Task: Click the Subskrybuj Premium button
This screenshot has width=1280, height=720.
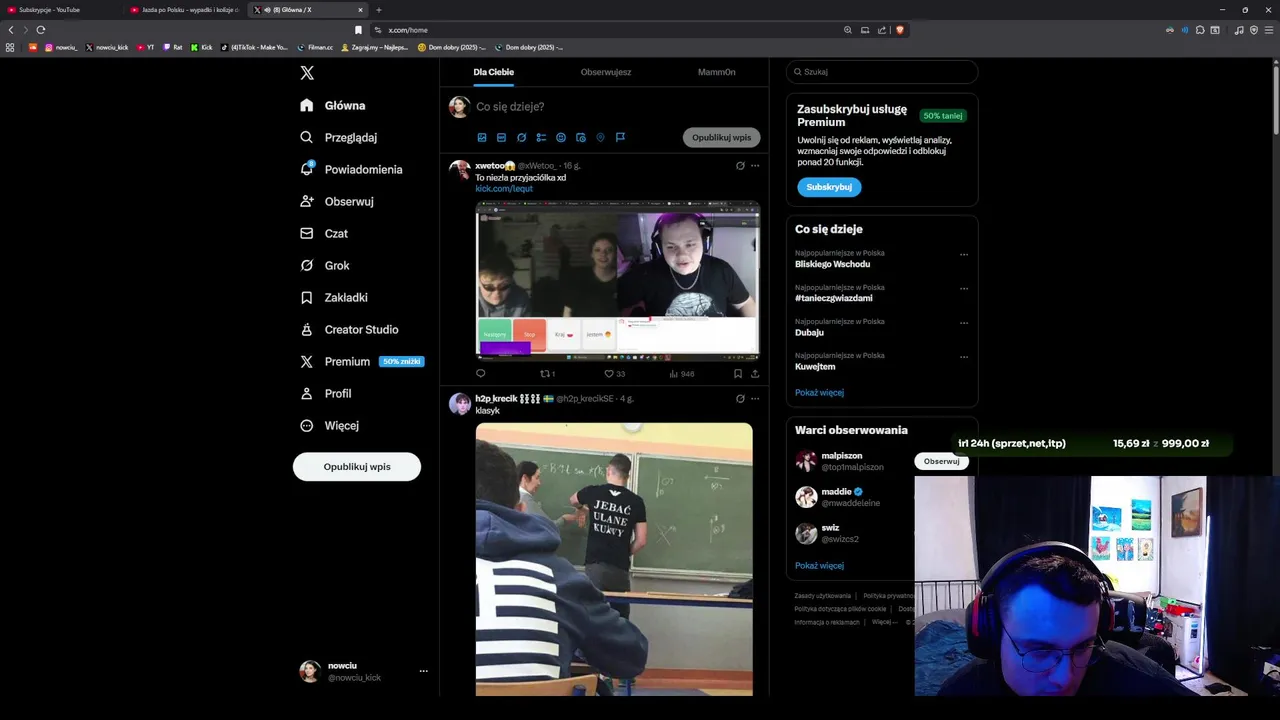Action: click(x=829, y=187)
